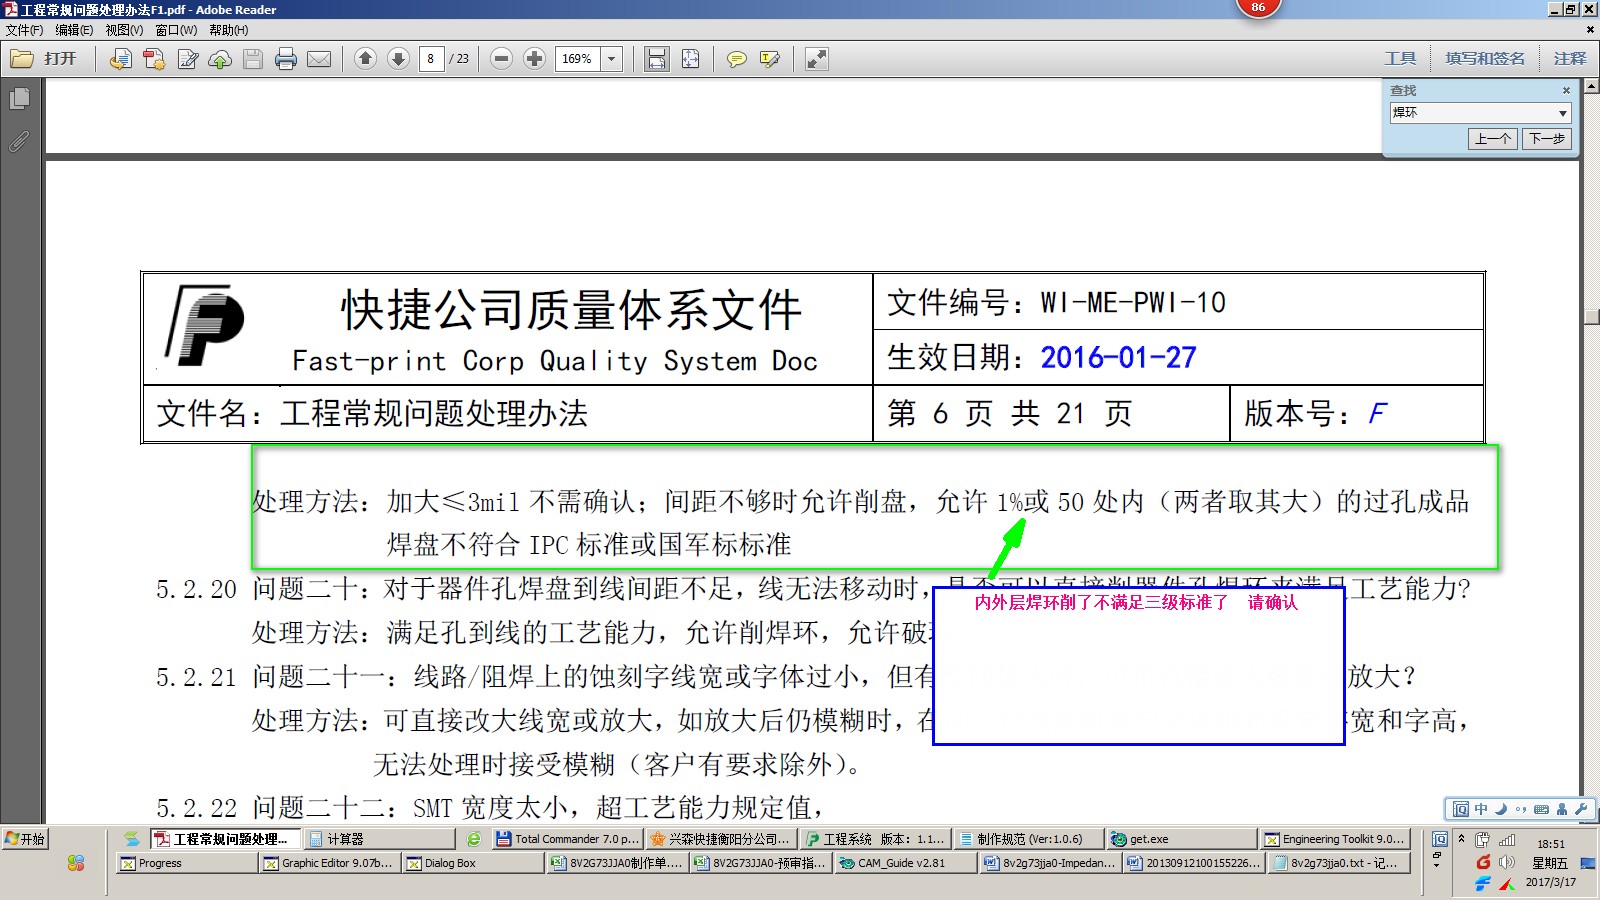Viewport: 1600px width, 900px height.
Task: Zoom out with the minus button
Action: point(502,59)
